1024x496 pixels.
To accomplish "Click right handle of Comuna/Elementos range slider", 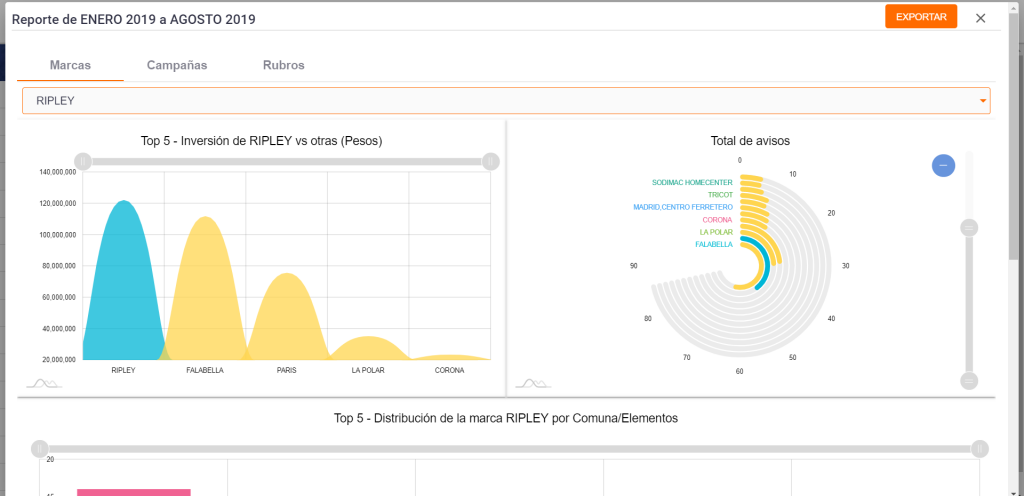I will point(979,449).
